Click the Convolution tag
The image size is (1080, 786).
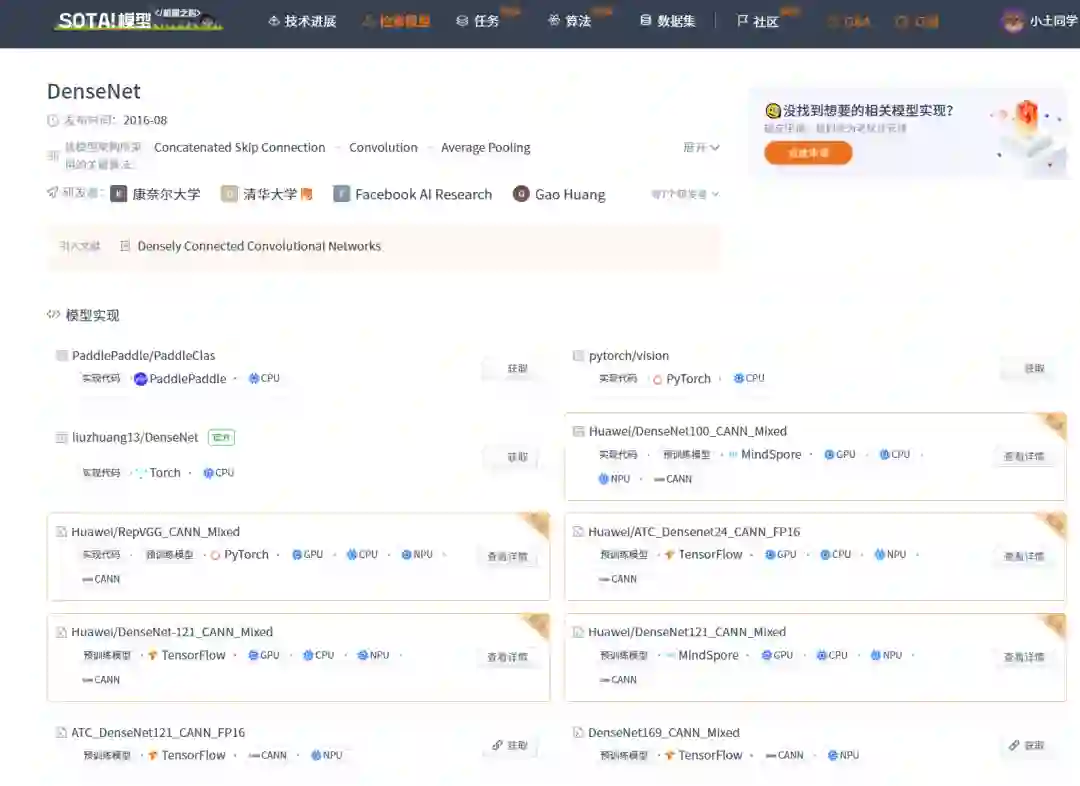point(383,147)
